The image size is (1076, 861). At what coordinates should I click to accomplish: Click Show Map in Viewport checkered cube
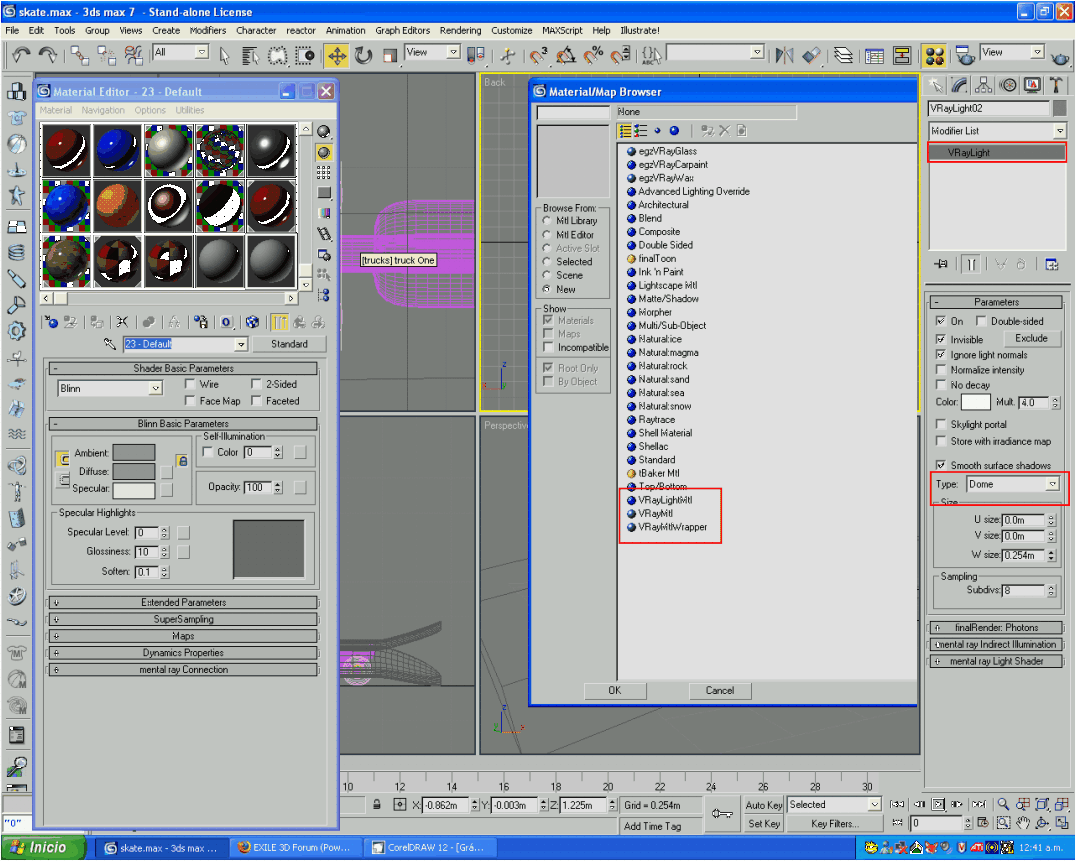click(253, 322)
